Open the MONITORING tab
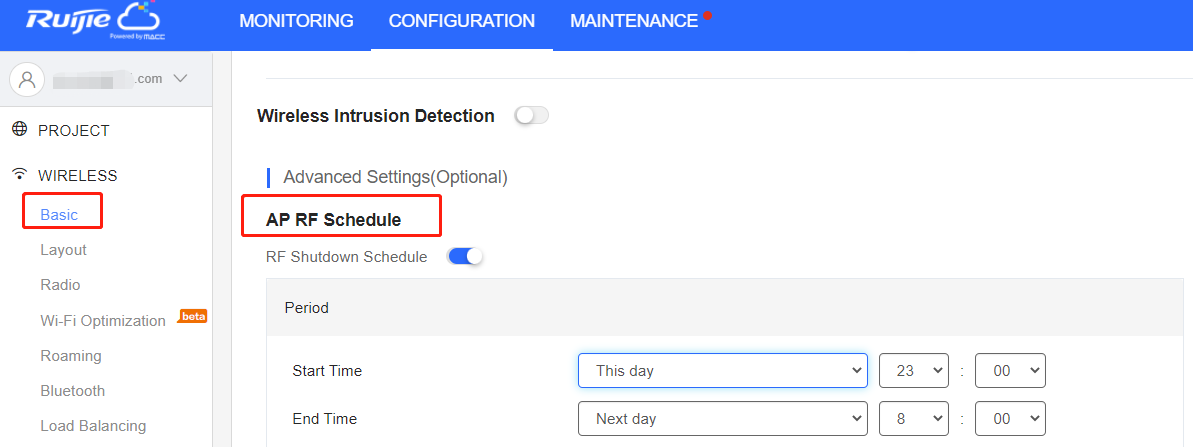1193x447 pixels. [296, 21]
